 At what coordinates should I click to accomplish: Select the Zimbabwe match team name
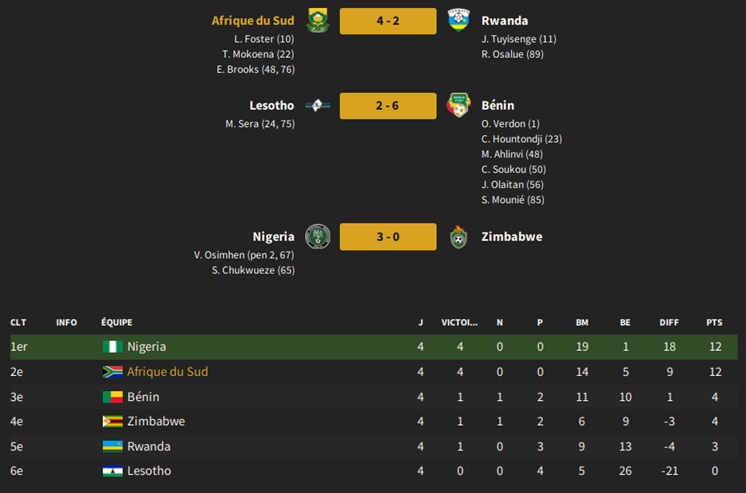pyautogui.click(x=511, y=237)
